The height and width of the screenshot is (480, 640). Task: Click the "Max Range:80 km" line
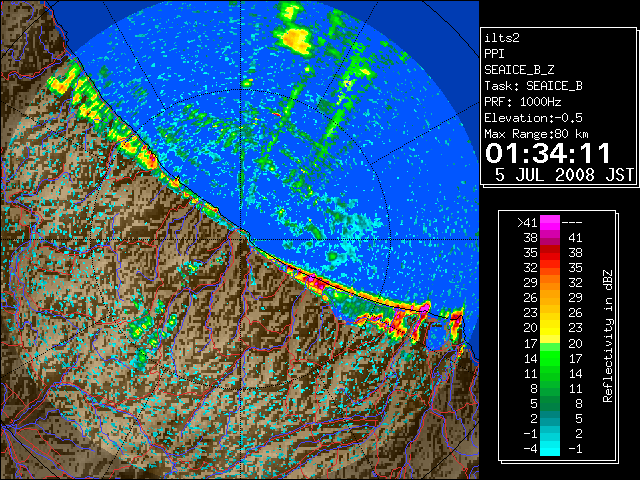pyautogui.click(x=536, y=134)
